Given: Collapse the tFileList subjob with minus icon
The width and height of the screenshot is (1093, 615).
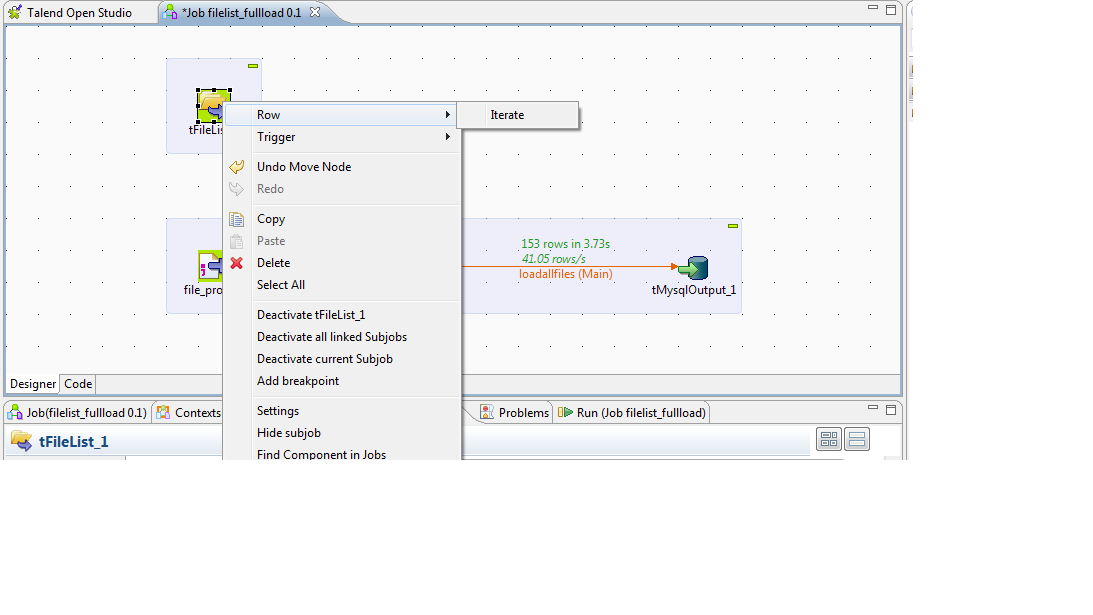Looking at the screenshot, I should coord(253,66).
